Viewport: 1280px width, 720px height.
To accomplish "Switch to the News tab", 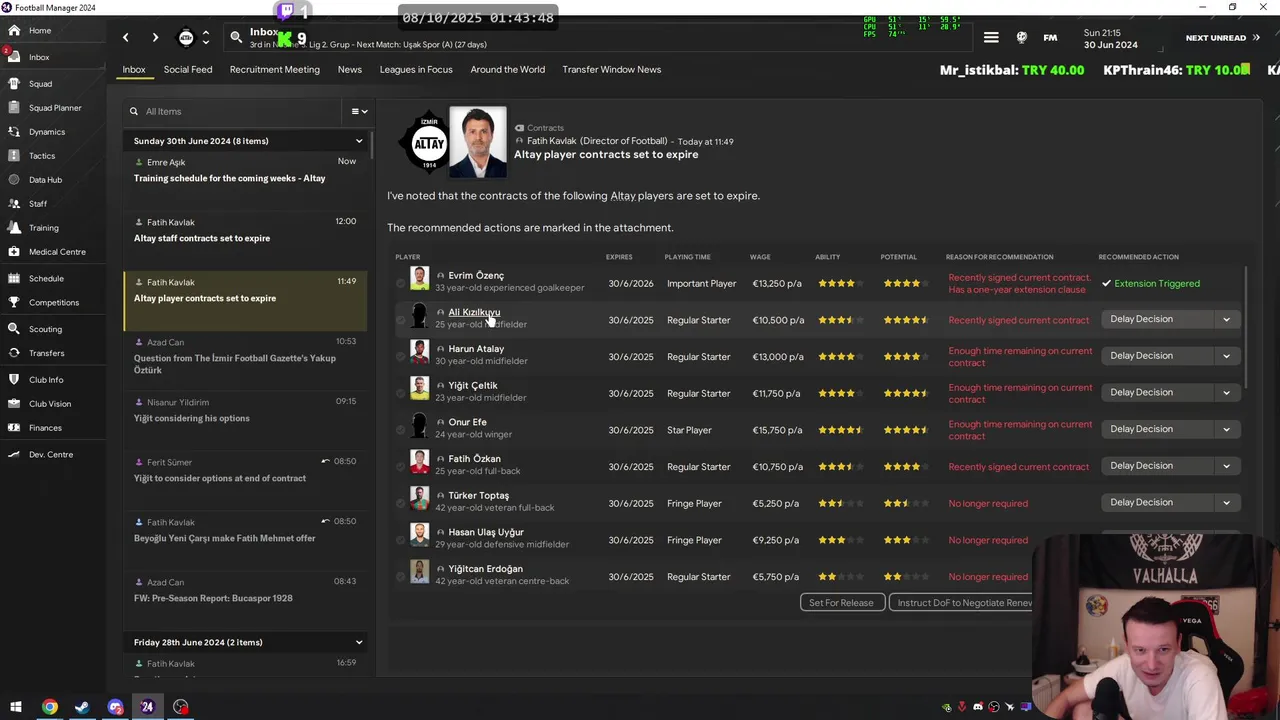I will (349, 70).
